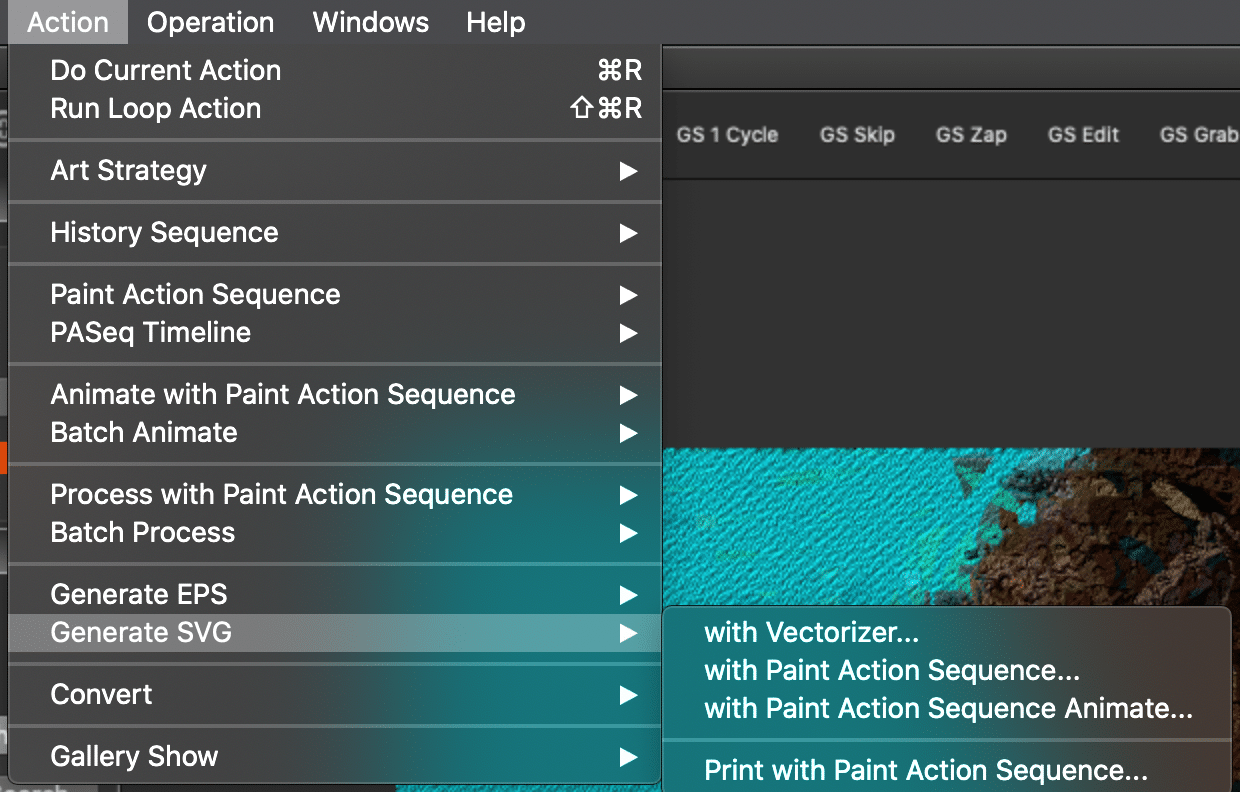Expand Process with Paint Action Sequence

[x=335, y=495]
